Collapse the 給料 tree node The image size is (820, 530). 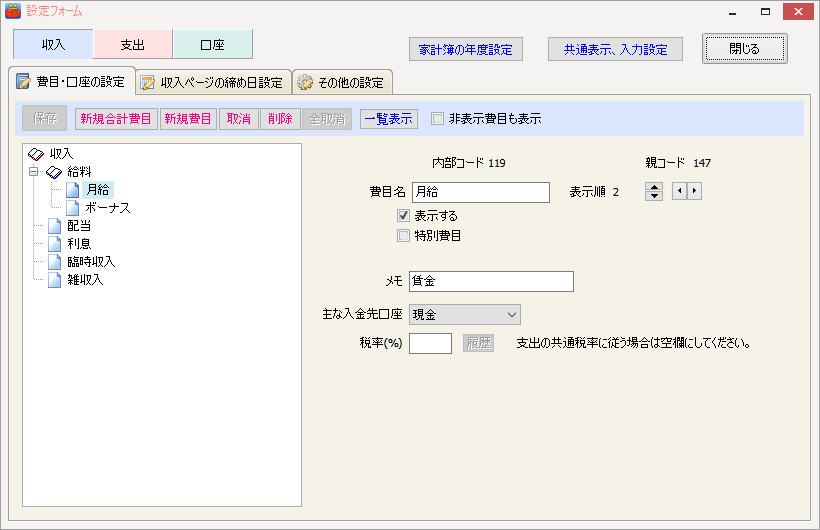pos(34,172)
